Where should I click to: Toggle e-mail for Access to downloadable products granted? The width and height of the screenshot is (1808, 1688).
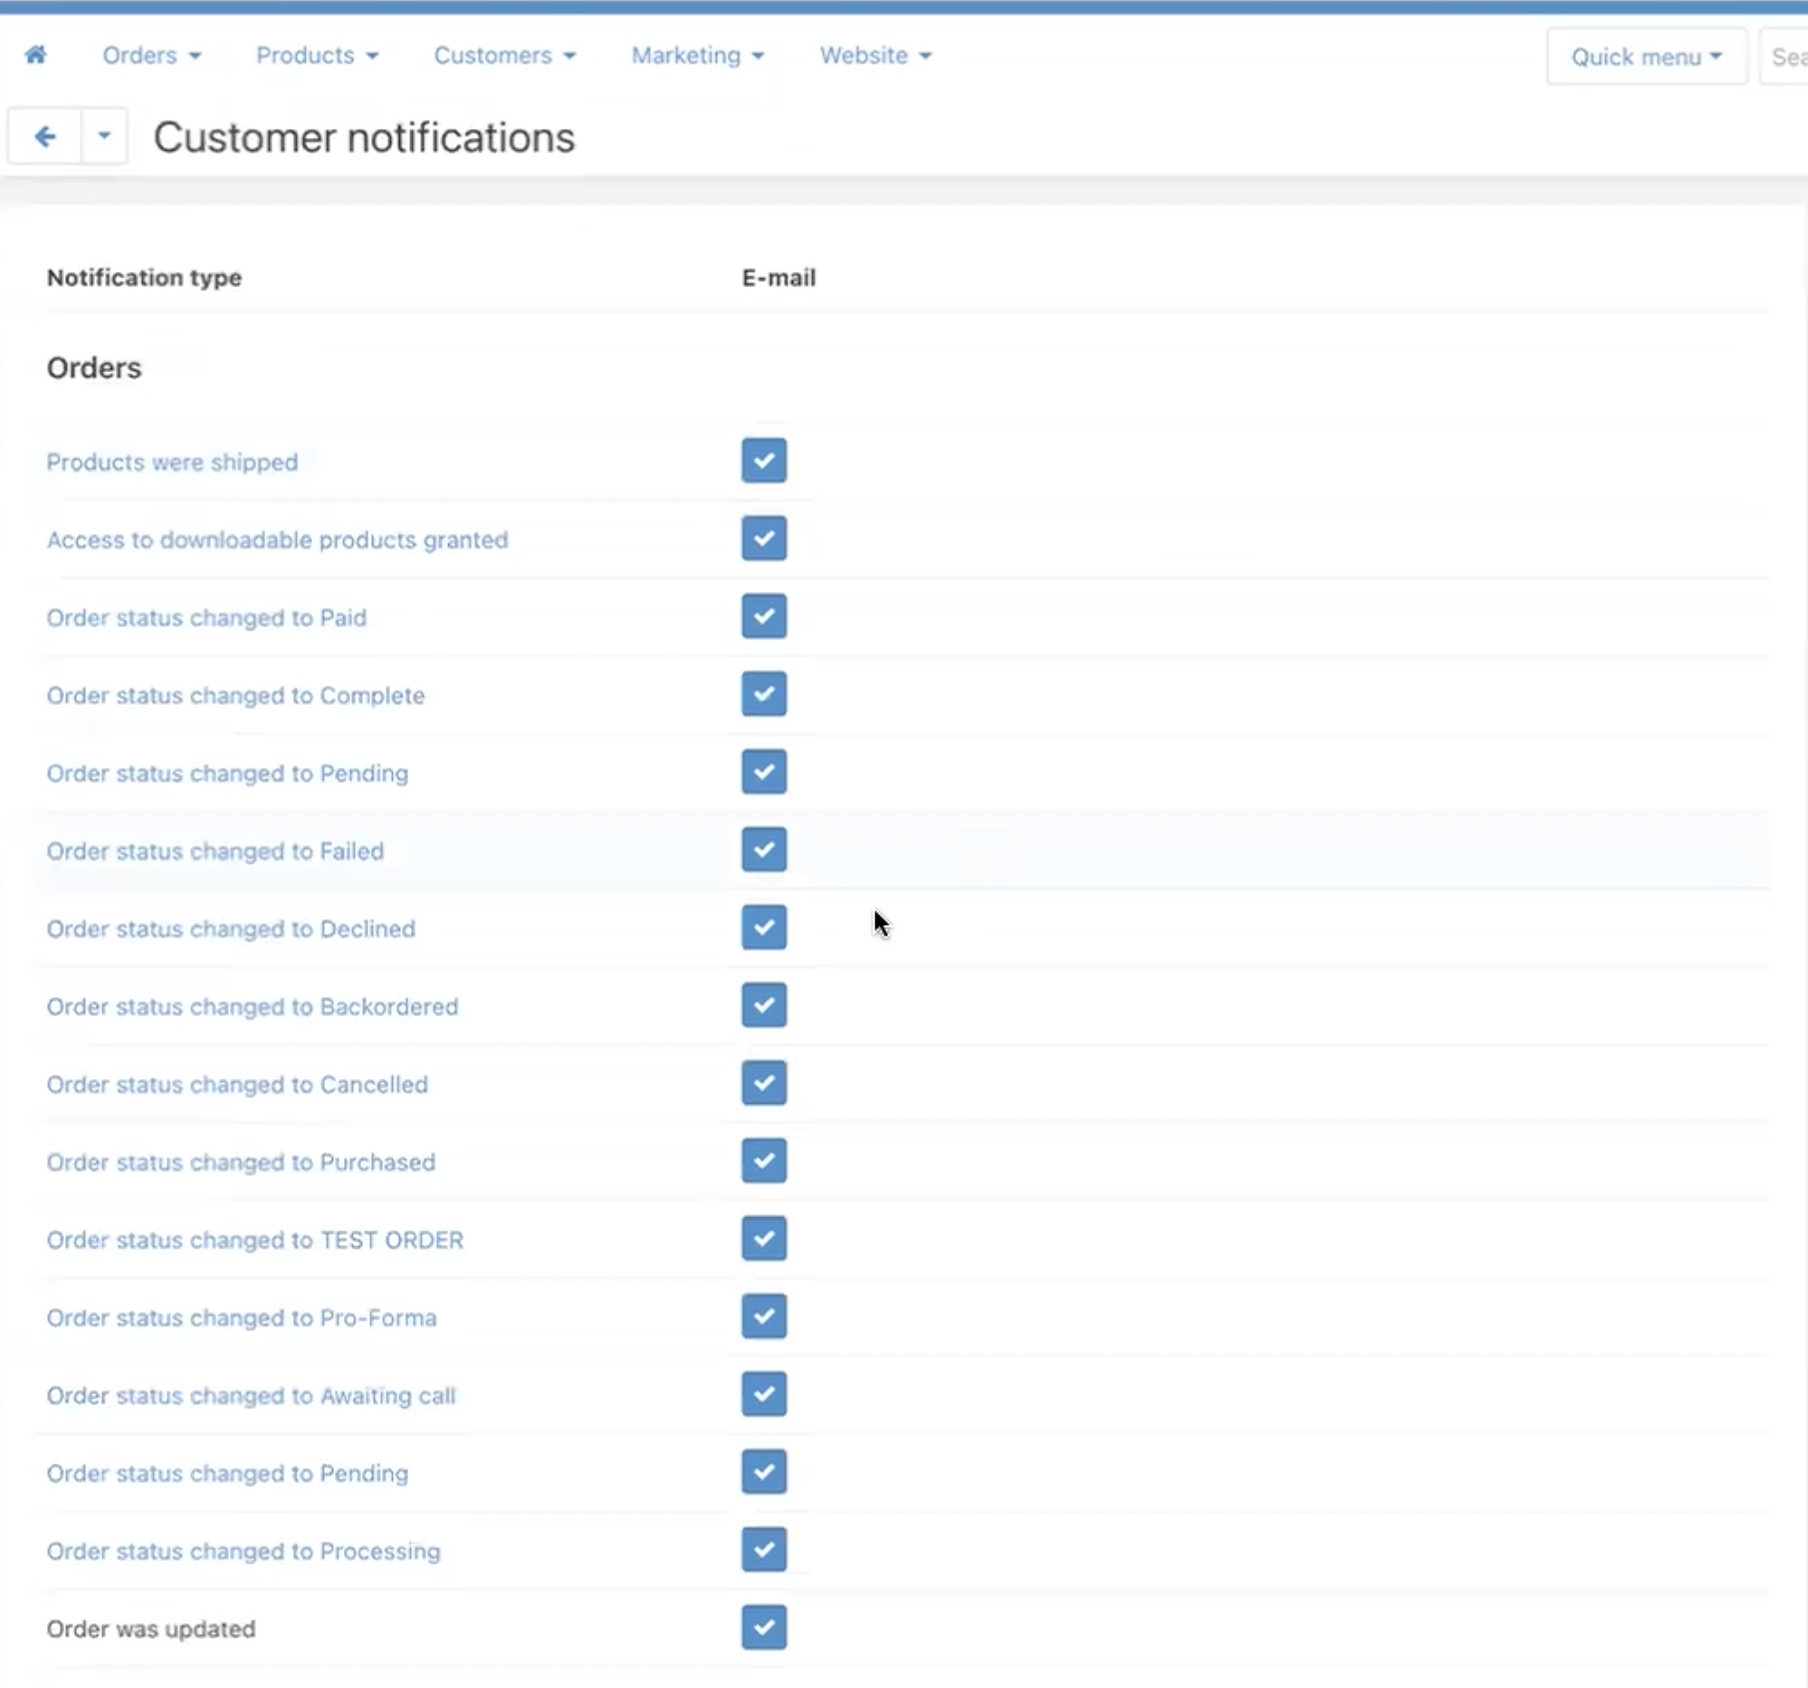click(x=764, y=538)
